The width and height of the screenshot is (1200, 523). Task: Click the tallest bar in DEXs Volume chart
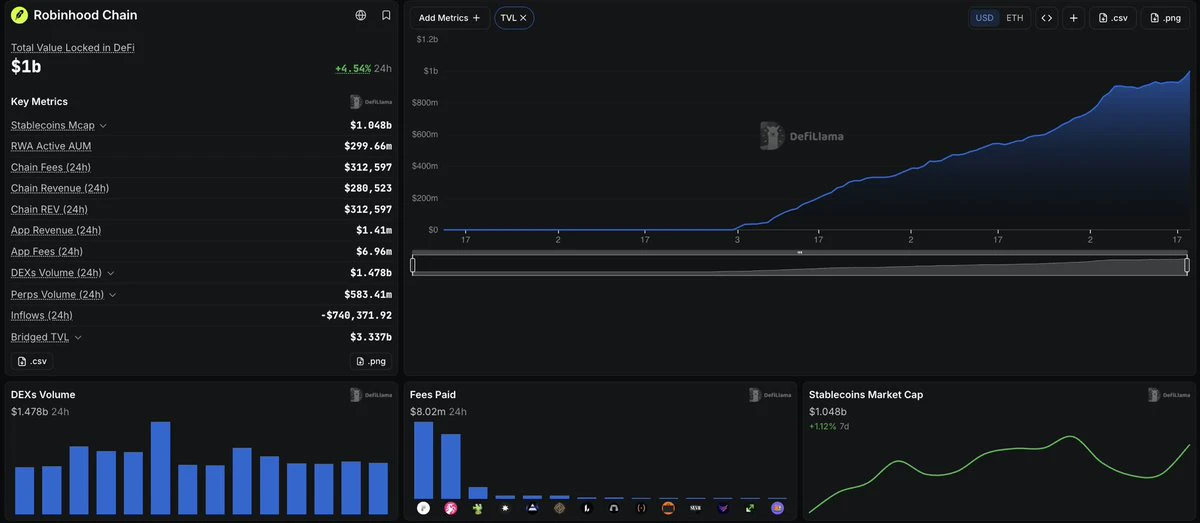point(160,468)
